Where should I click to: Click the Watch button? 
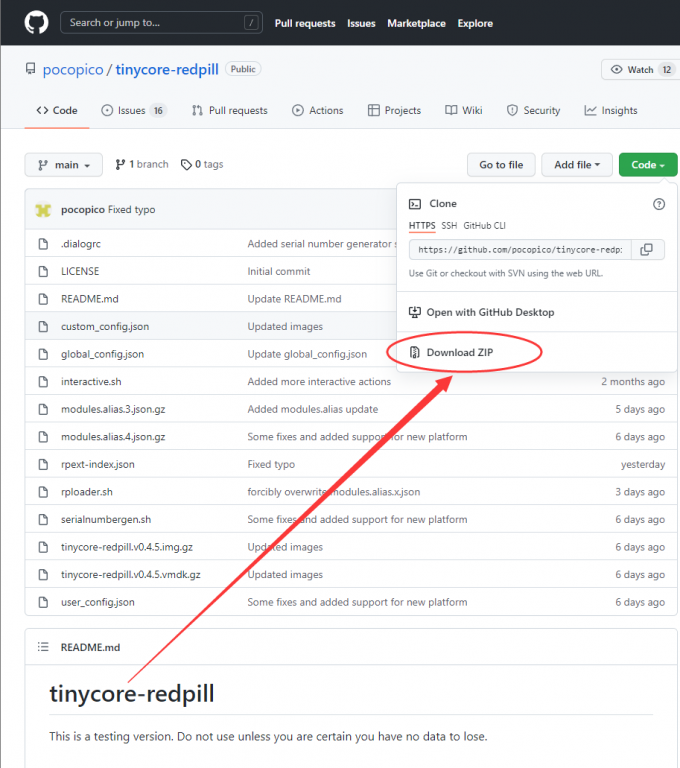click(x=639, y=70)
